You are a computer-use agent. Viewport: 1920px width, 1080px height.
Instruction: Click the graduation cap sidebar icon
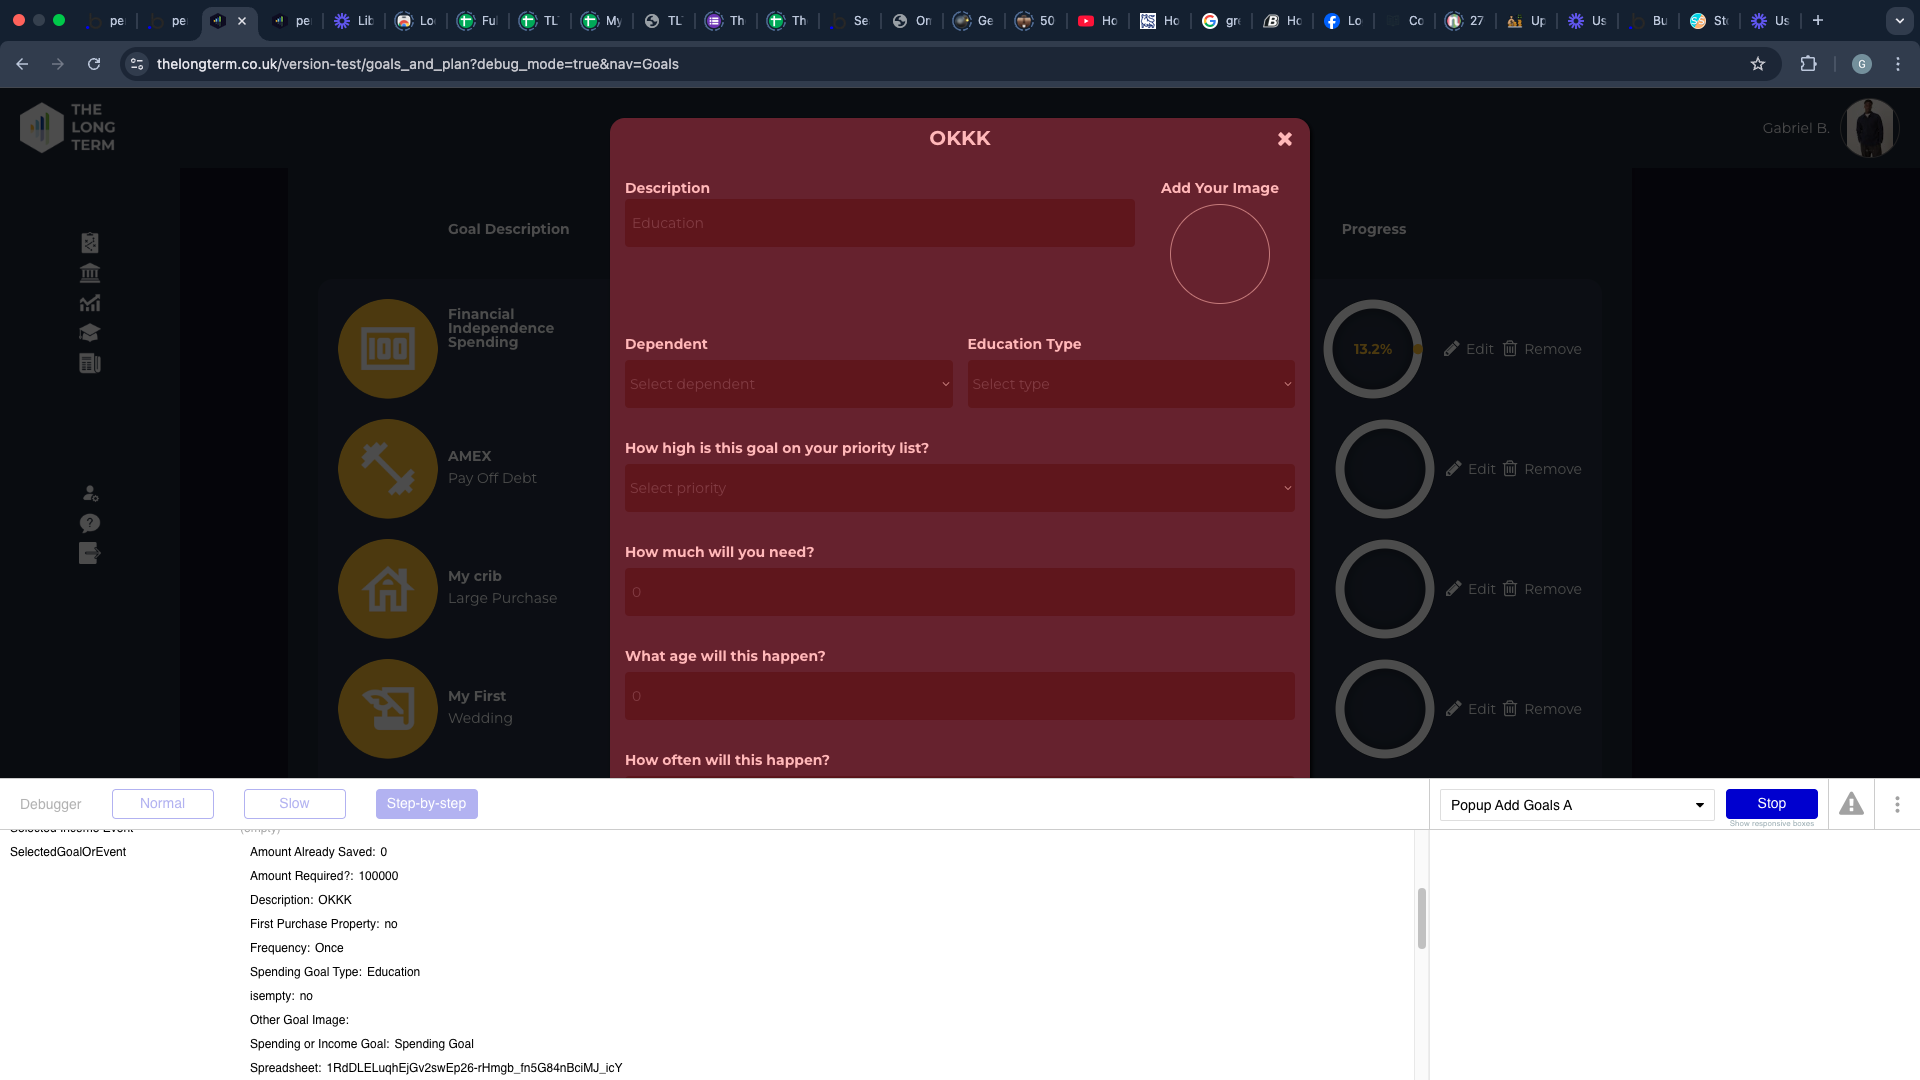90,333
